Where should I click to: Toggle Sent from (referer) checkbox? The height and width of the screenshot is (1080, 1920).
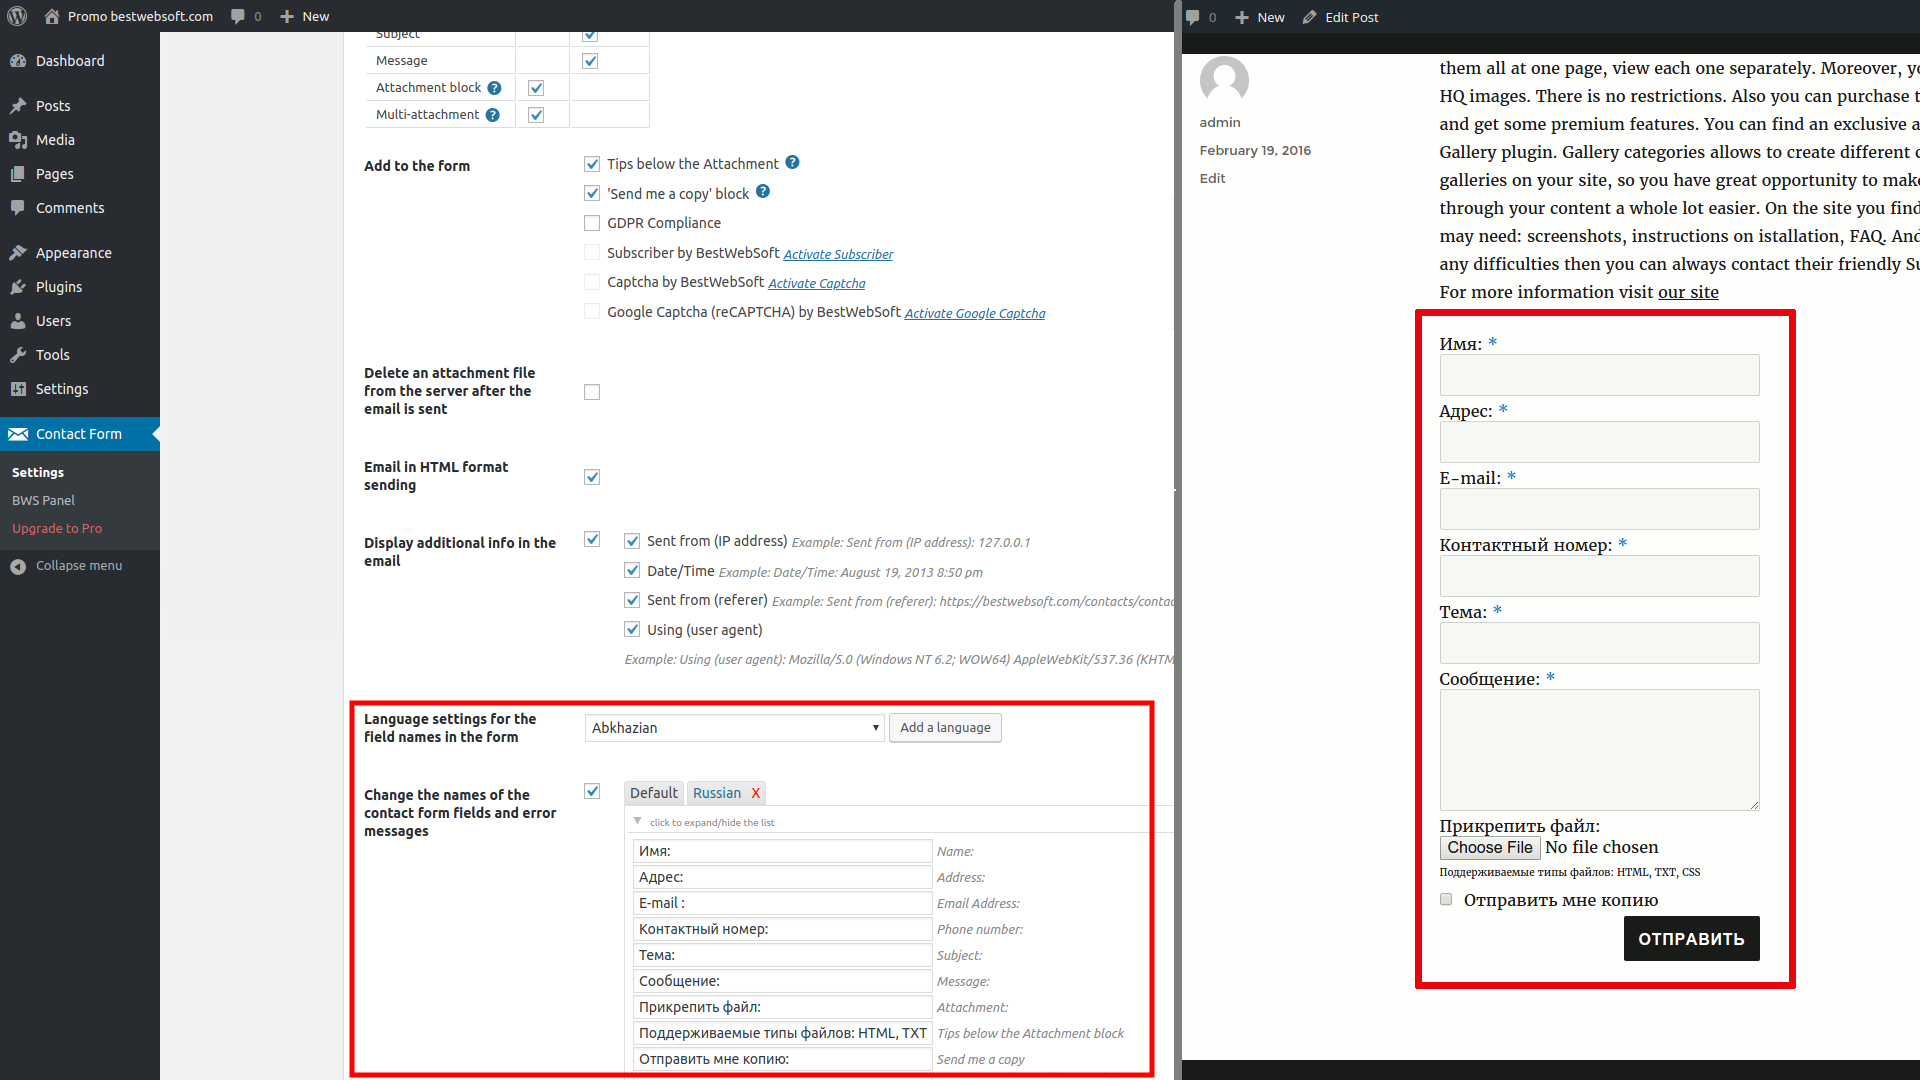coord(632,600)
